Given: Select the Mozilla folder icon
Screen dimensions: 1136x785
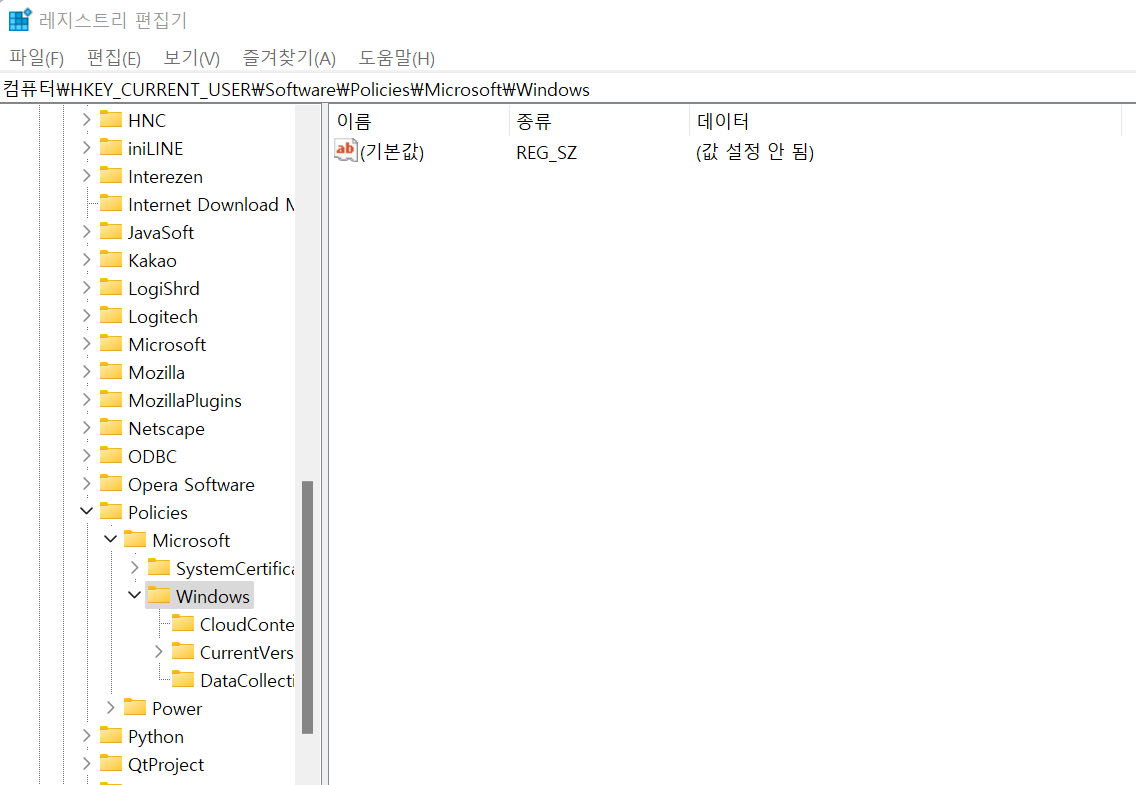Looking at the screenshot, I should click(111, 371).
